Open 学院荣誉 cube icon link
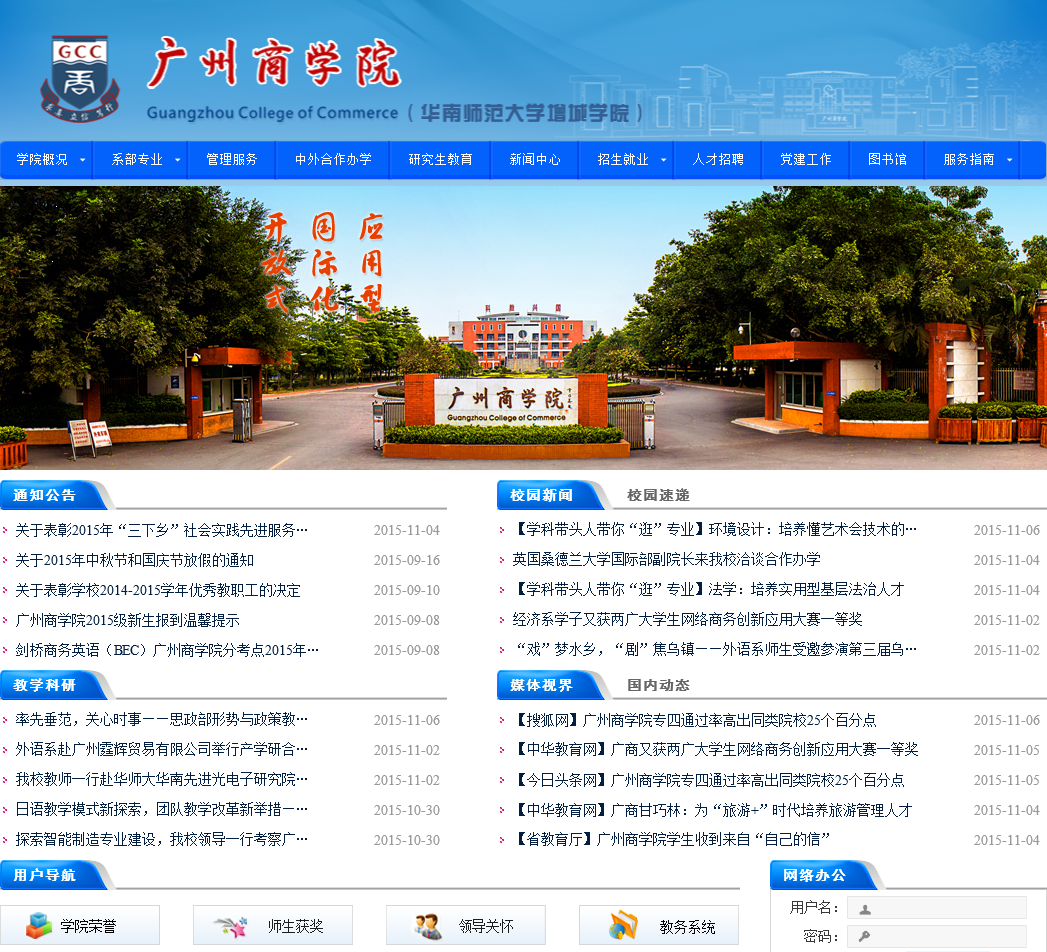The image size is (1047, 952). (79, 925)
